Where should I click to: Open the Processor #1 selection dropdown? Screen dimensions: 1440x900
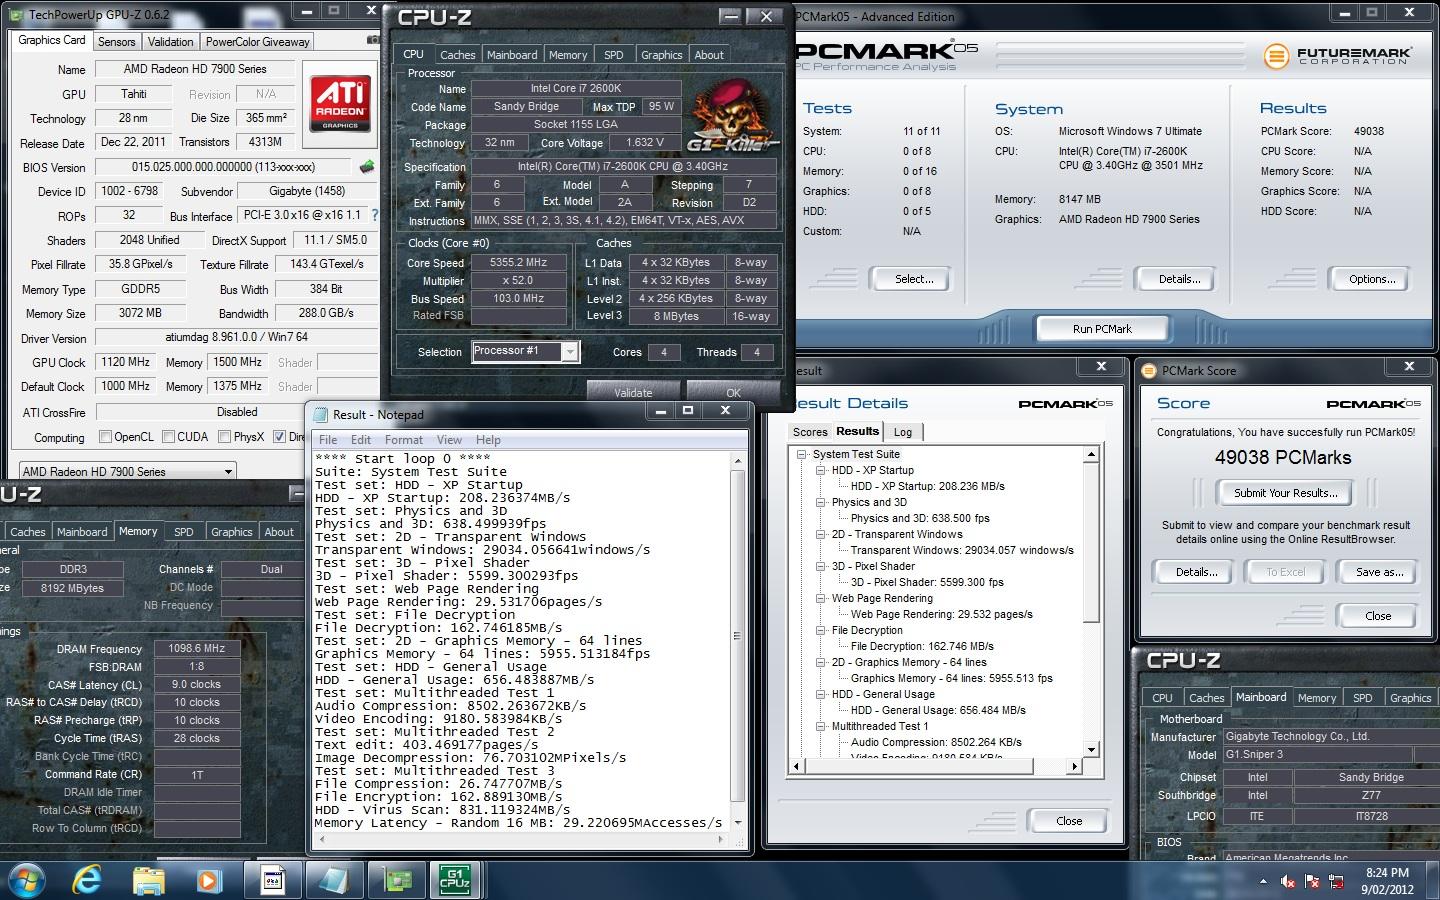(x=569, y=351)
